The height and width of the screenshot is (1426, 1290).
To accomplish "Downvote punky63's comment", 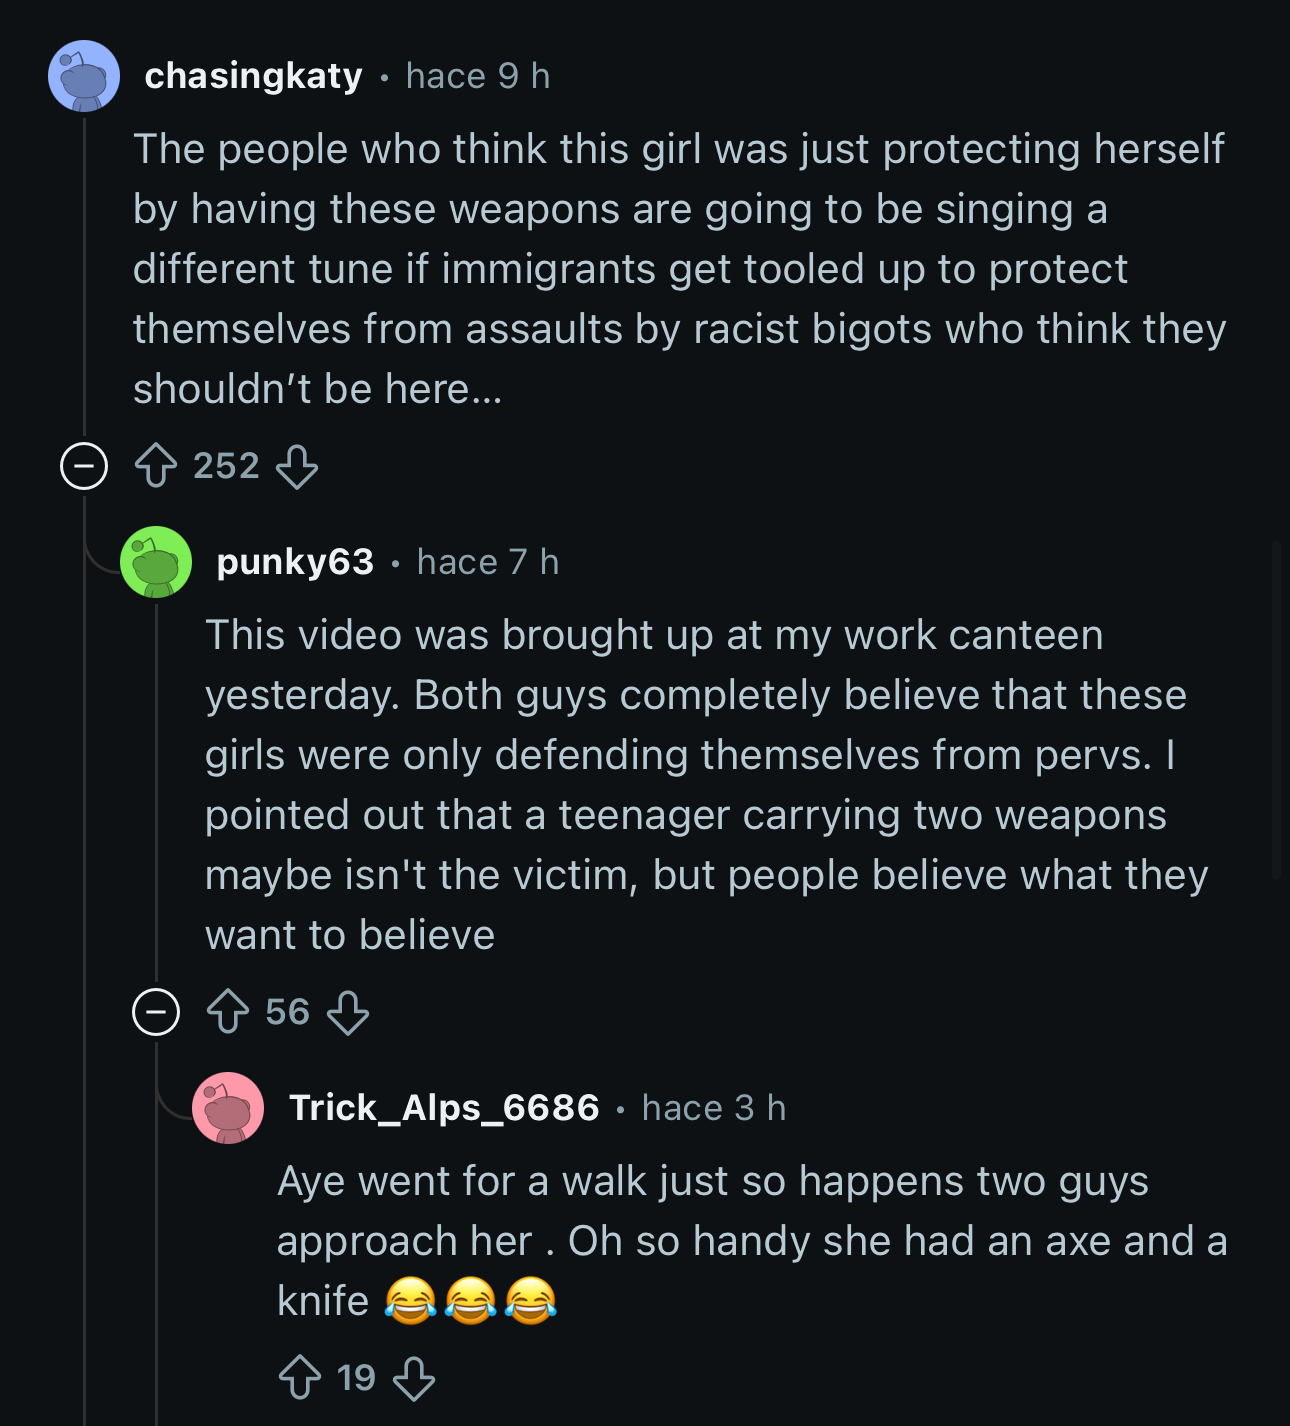I will [x=348, y=1012].
